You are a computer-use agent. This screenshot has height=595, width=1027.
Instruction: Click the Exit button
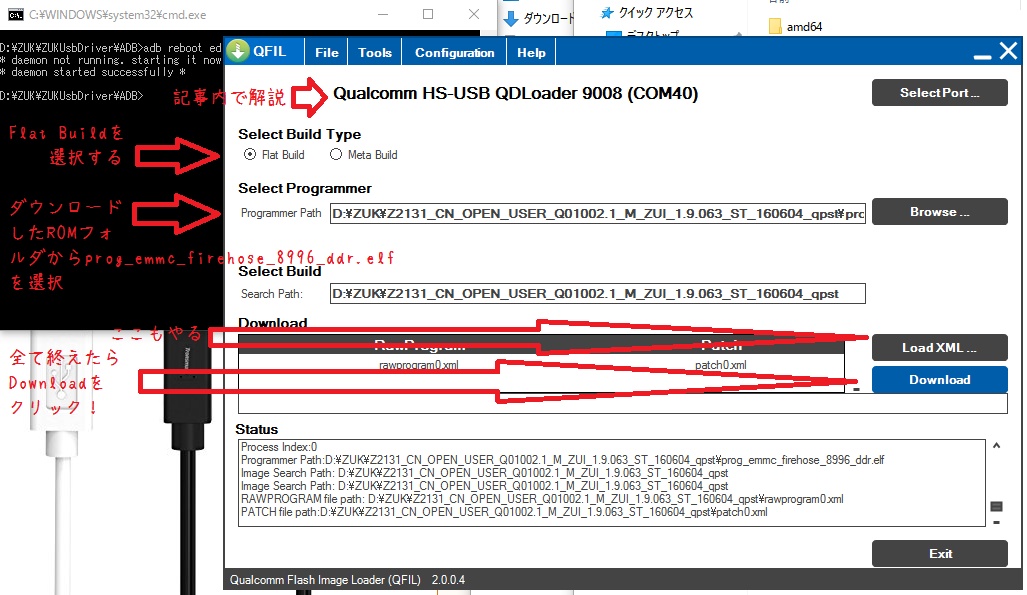(x=939, y=554)
